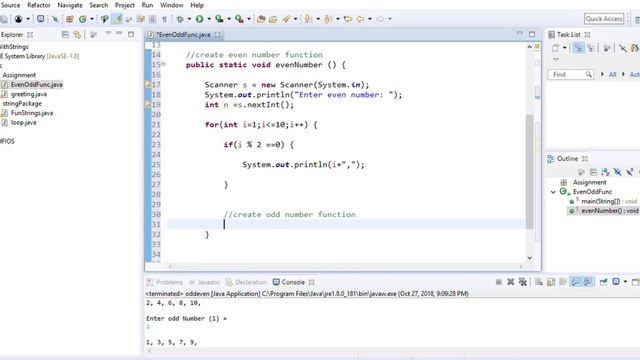Screen dimensions: 640x360
Task: Open the Project menu
Action: [x=124, y=5]
